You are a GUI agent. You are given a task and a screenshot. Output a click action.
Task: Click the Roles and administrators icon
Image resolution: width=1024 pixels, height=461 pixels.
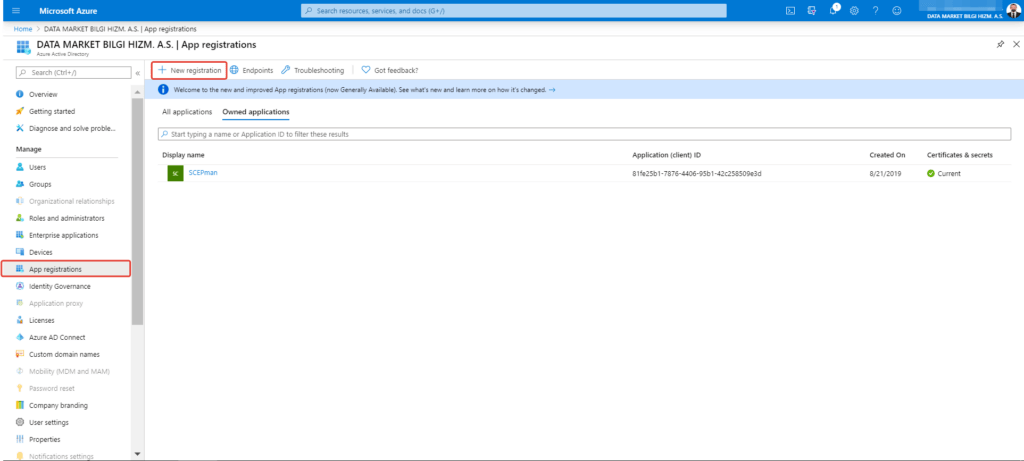pyautogui.click(x=20, y=218)
